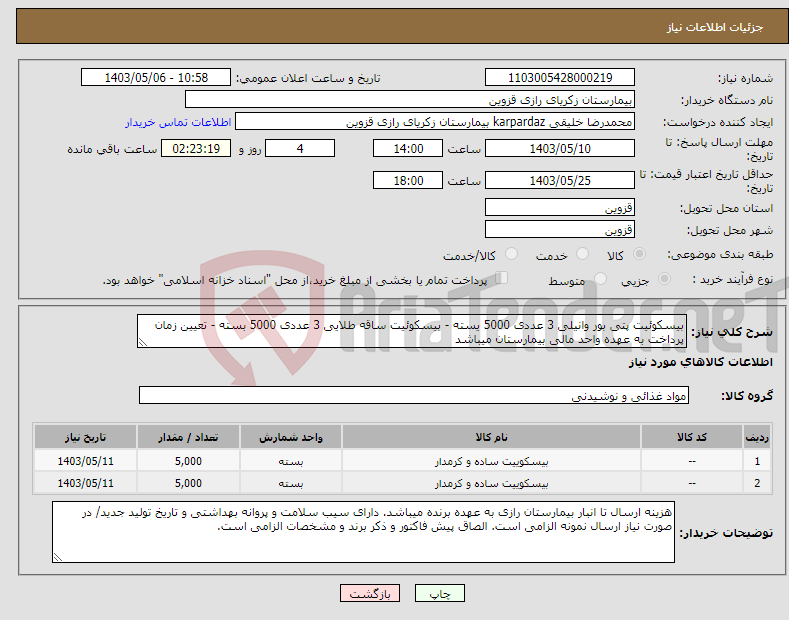Click row 1 date 1403/05/11
The height and width of the screenshot is (620, 789).
86,461
